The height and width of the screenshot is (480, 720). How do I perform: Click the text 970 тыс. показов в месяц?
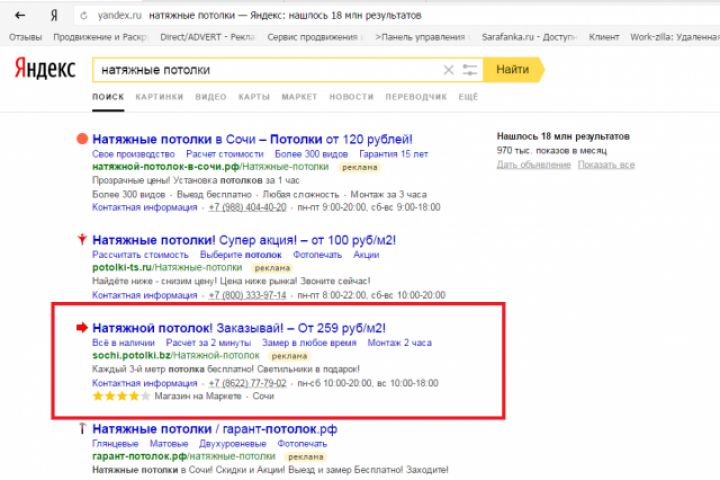(x=551, y=151)
